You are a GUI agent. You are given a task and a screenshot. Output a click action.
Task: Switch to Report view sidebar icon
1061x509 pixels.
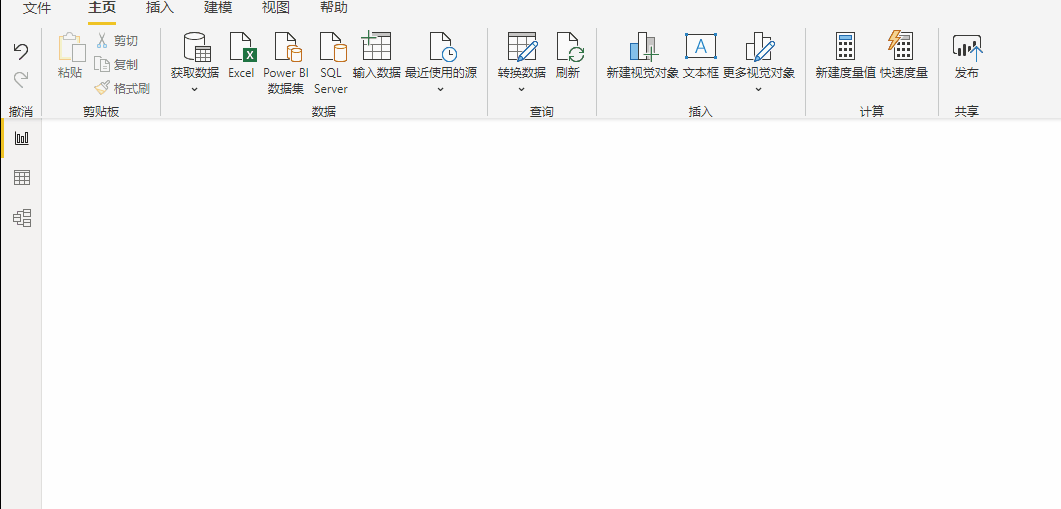[x=22, y=138]
